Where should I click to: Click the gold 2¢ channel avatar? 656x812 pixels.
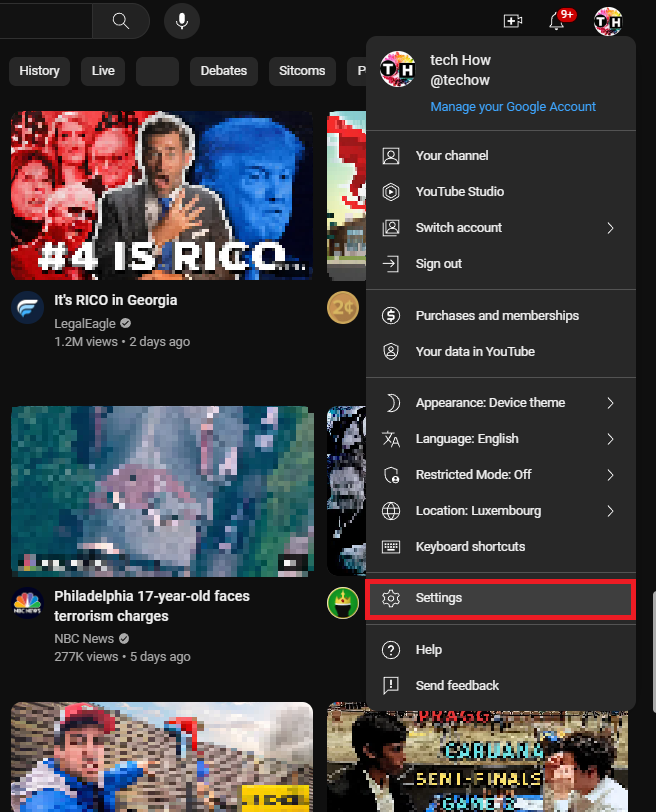point(343,308)
